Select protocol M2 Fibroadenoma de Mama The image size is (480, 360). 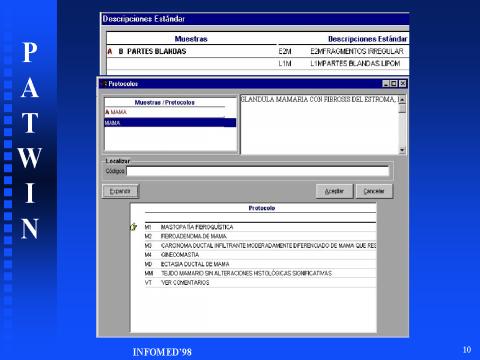point(260,236)
